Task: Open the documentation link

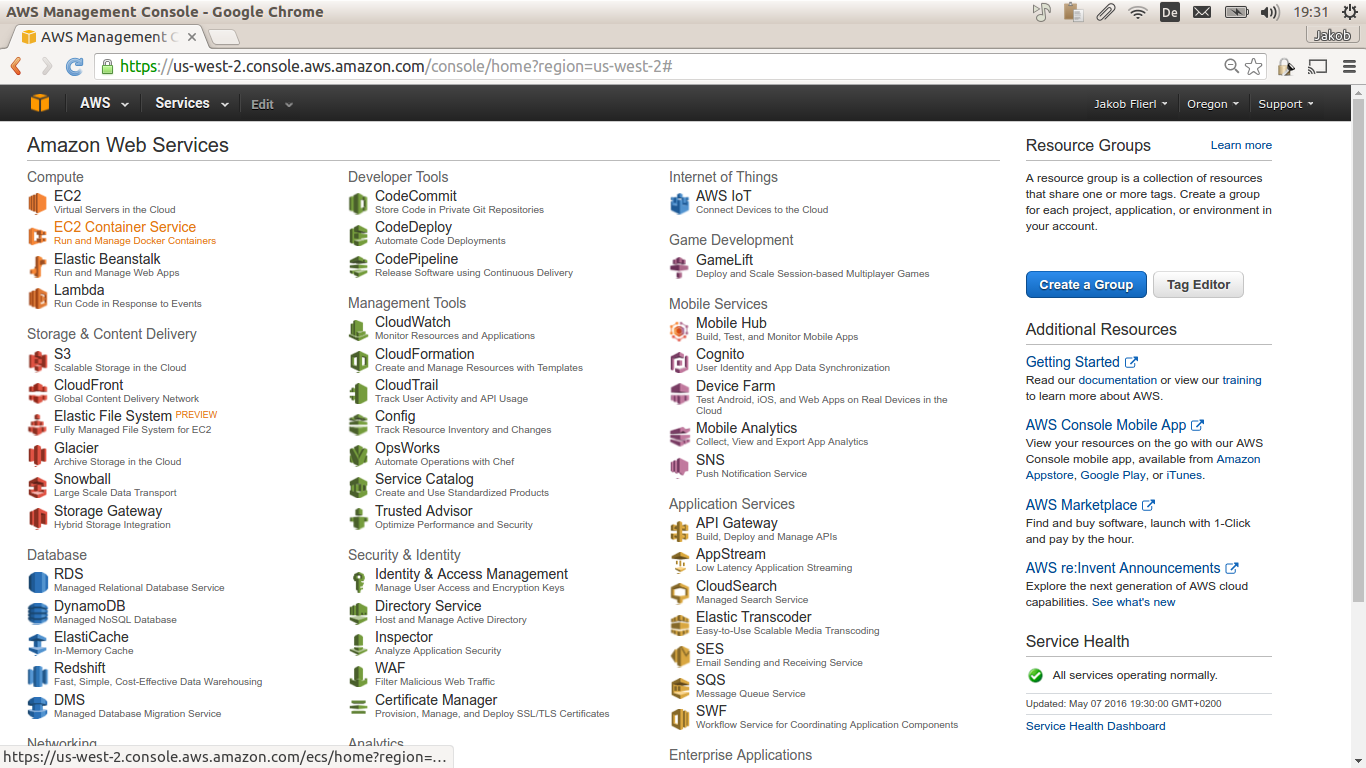Action: tap(1117, 380)
